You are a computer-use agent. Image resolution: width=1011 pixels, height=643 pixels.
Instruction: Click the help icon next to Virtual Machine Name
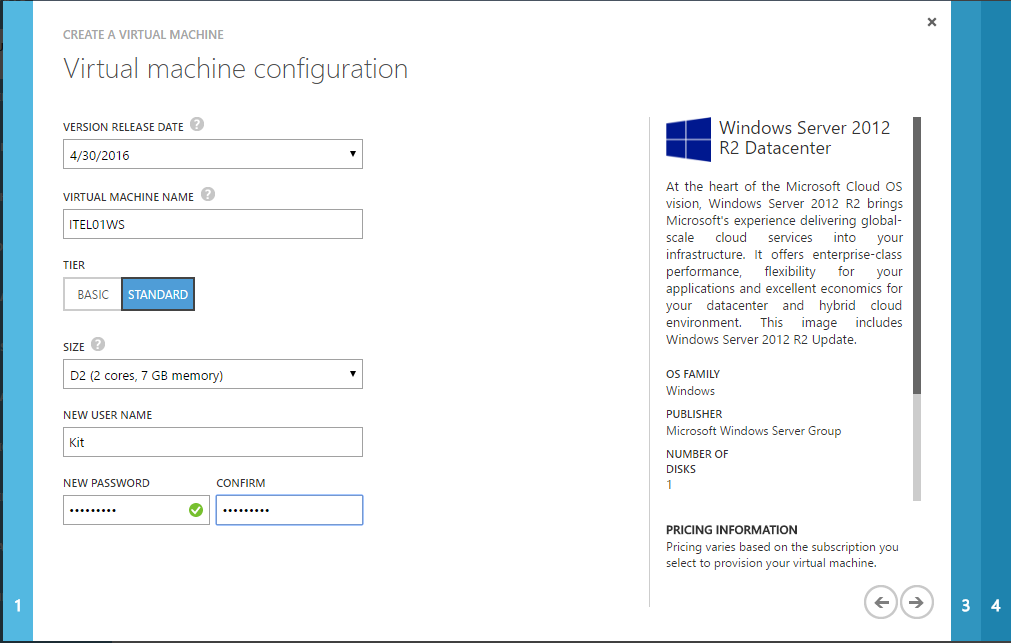[208, 194]
